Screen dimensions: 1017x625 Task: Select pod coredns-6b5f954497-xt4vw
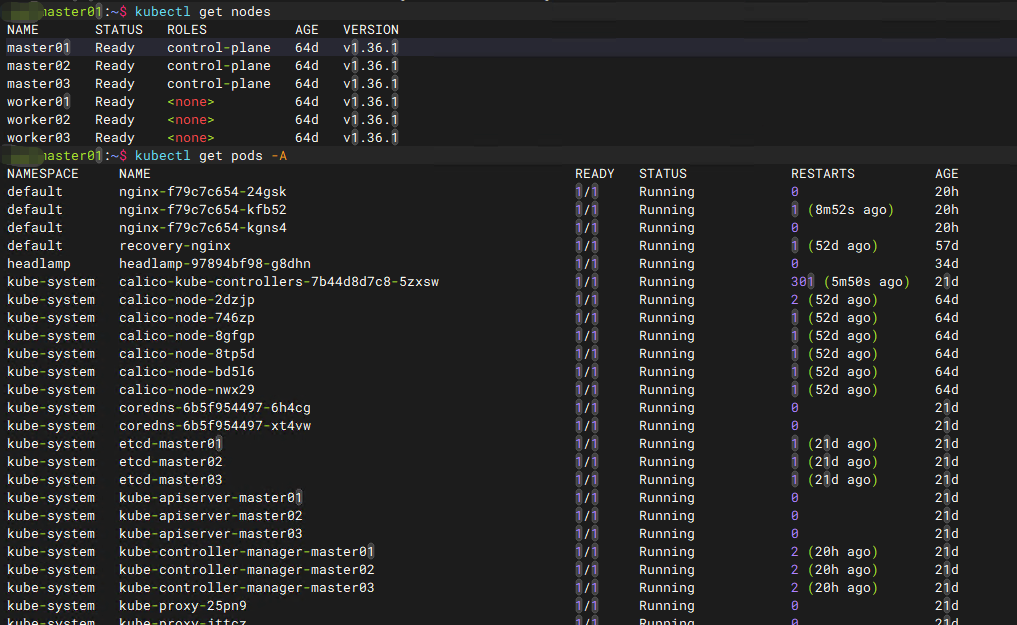(x=215, y=426)
